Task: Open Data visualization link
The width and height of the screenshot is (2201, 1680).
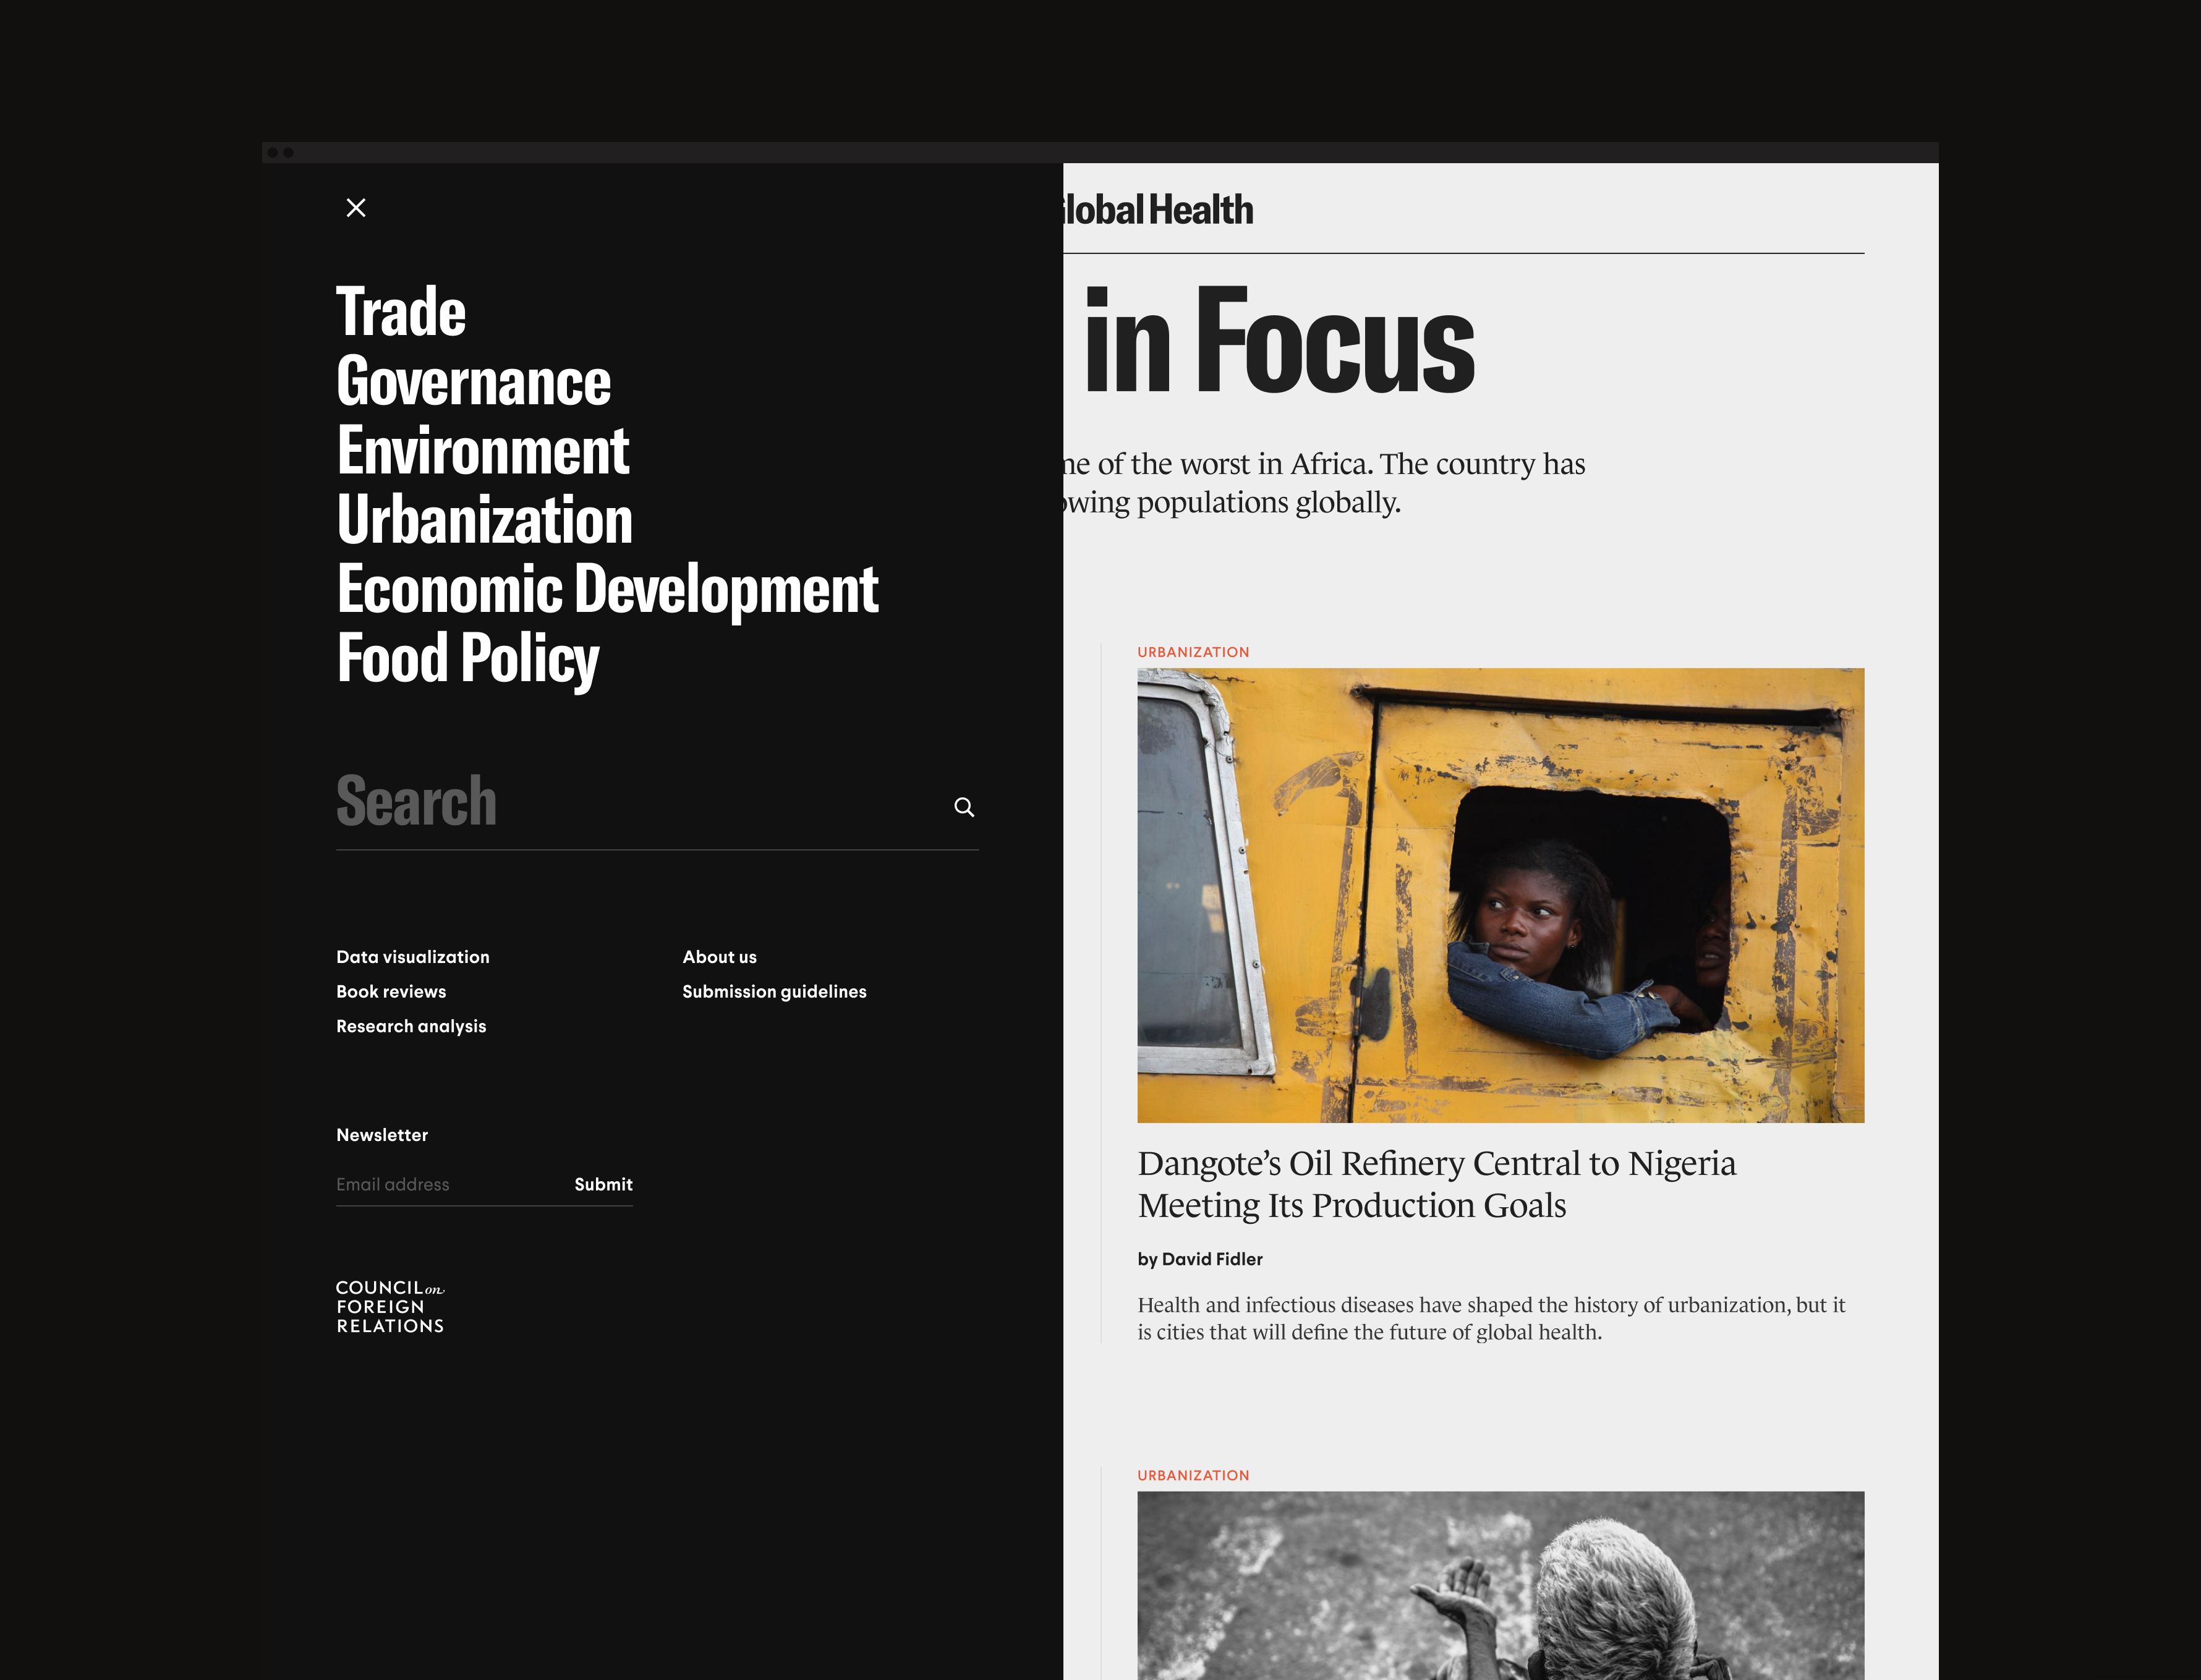Action: click(x=413, y=957)
